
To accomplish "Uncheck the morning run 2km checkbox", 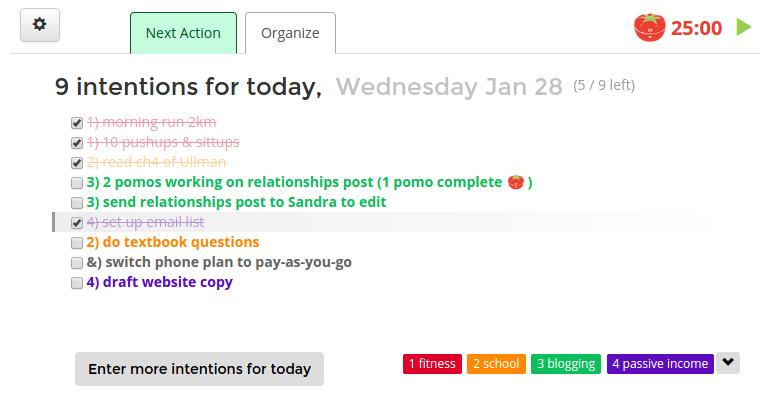I will click(77, 123).
